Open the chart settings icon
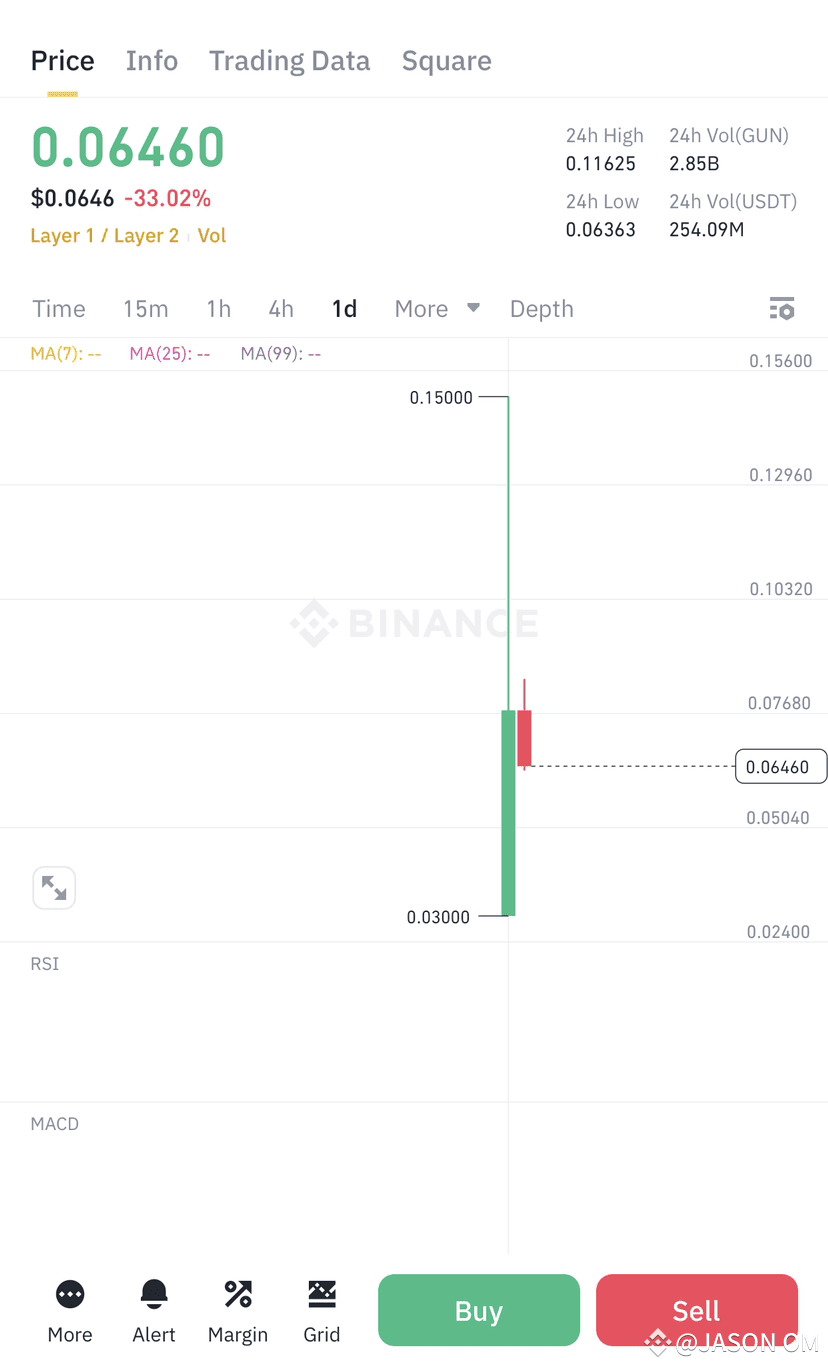Image resolution: width=828 pixels, height=1366 pixels. (782, 309)
